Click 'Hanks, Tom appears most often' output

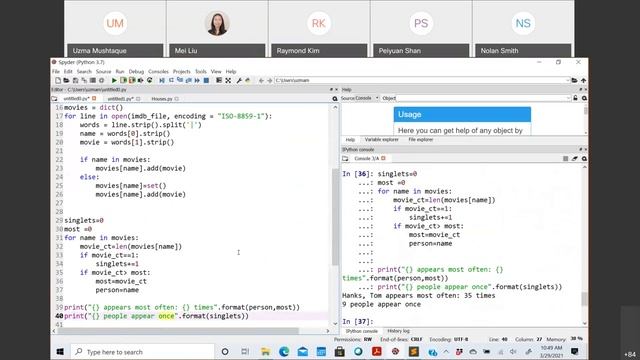point(418,296)
